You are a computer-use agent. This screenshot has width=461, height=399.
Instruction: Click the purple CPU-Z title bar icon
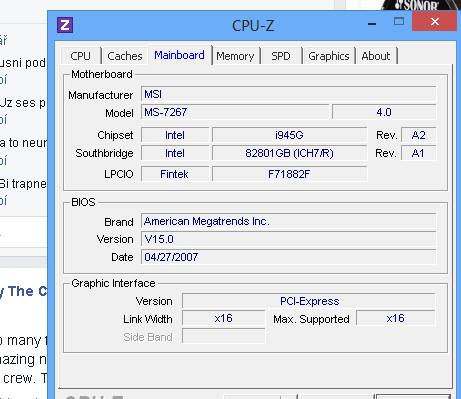[65, 25]
